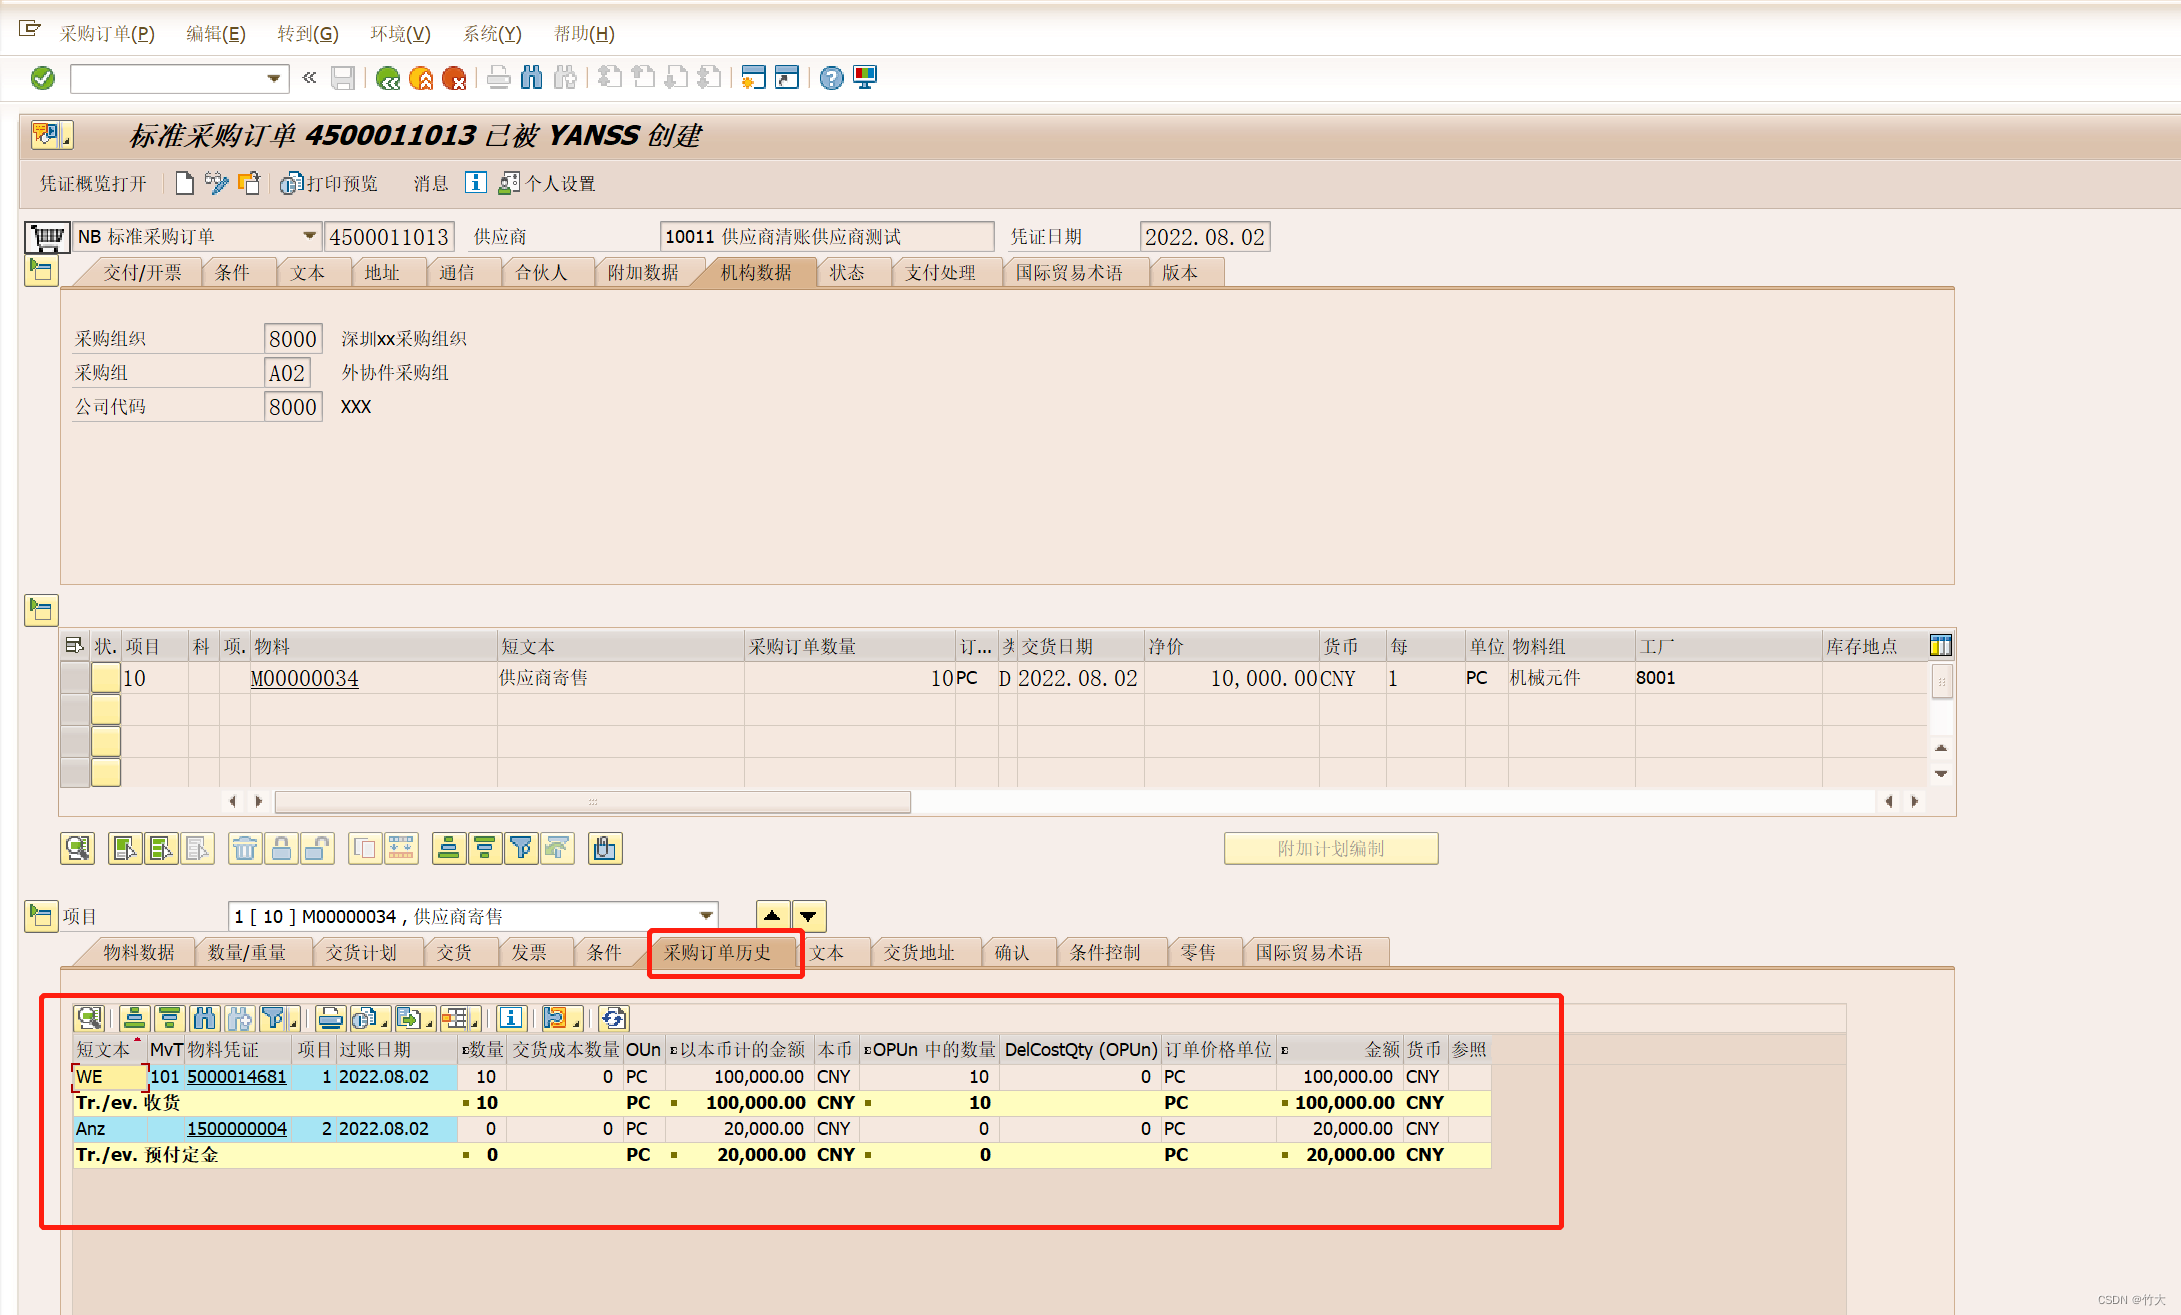The width and height of the screenshot is (2181, 1315).
Task: Click the Print icon in the toolbar
Action: click(498, 78)
